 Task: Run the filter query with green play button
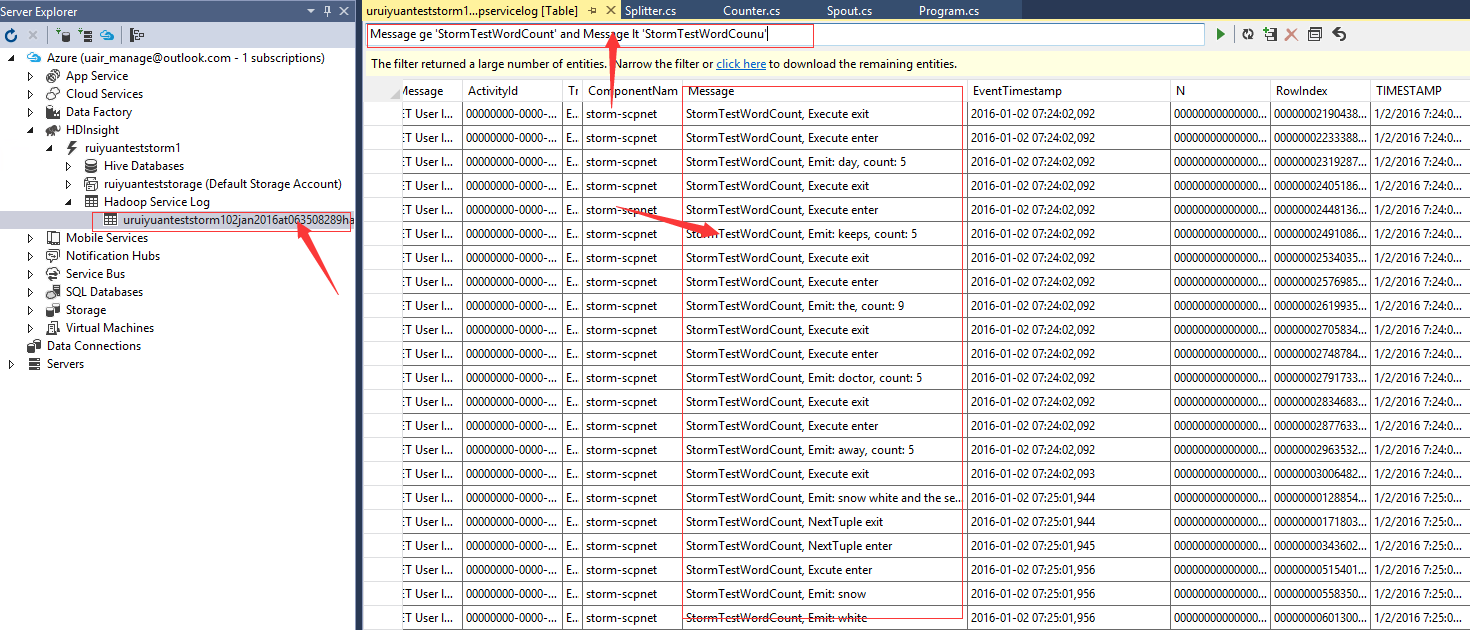pyautogui.click(x=1220, y=35)
